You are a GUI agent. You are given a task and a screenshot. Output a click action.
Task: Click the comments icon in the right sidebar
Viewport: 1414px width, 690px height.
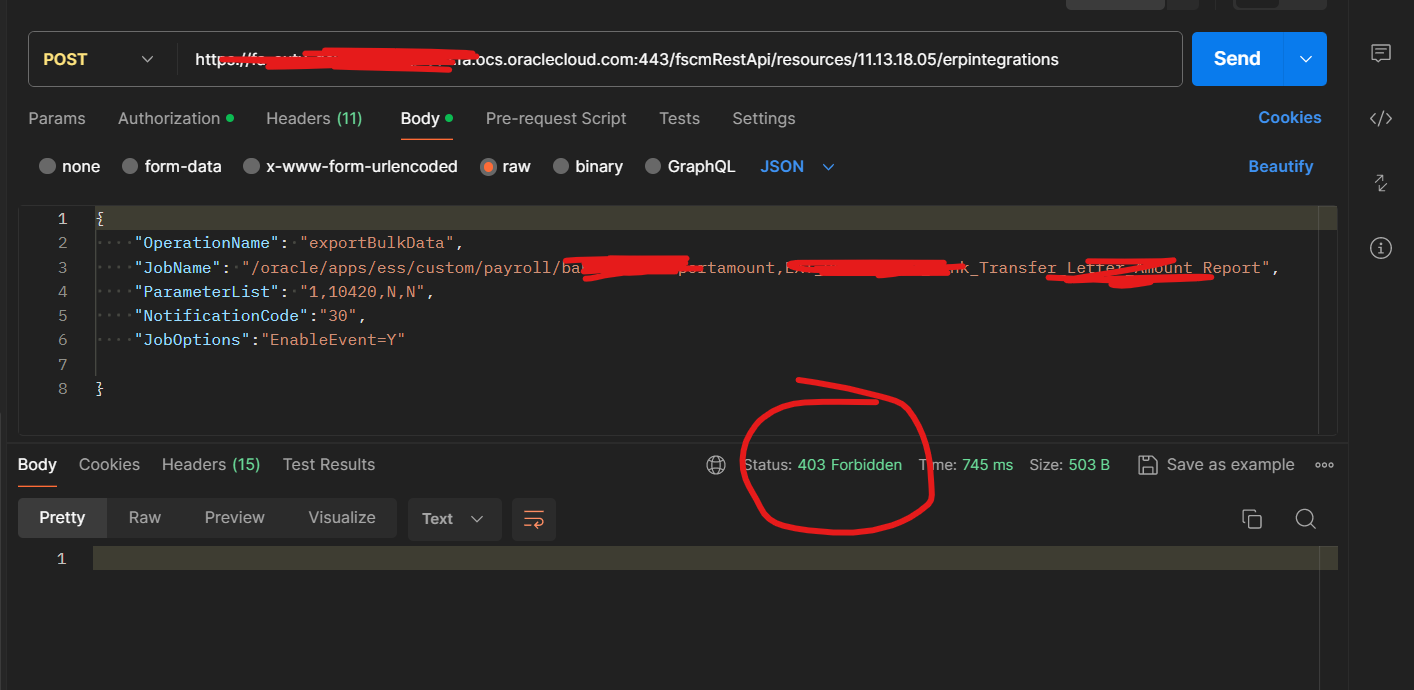pyautogui.click(x=1381, y=53)
